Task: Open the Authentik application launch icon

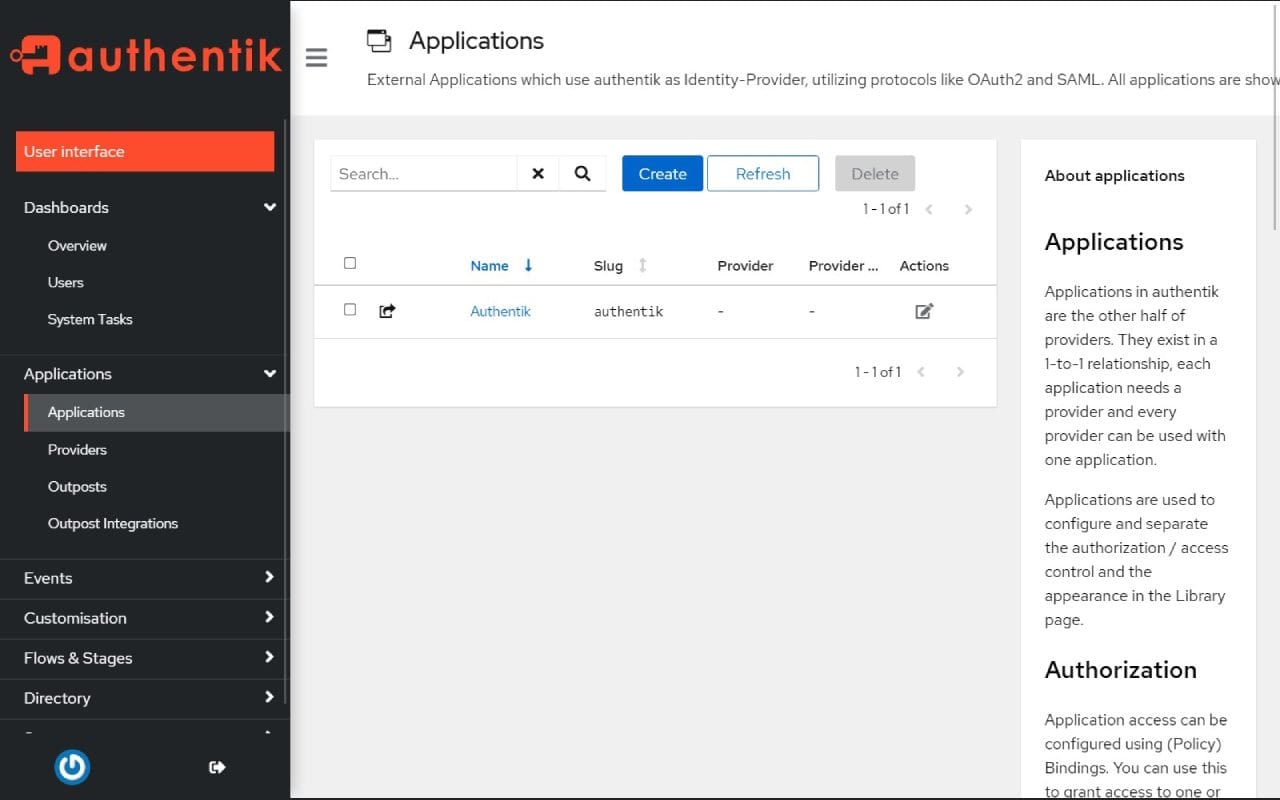Action: 386,311
